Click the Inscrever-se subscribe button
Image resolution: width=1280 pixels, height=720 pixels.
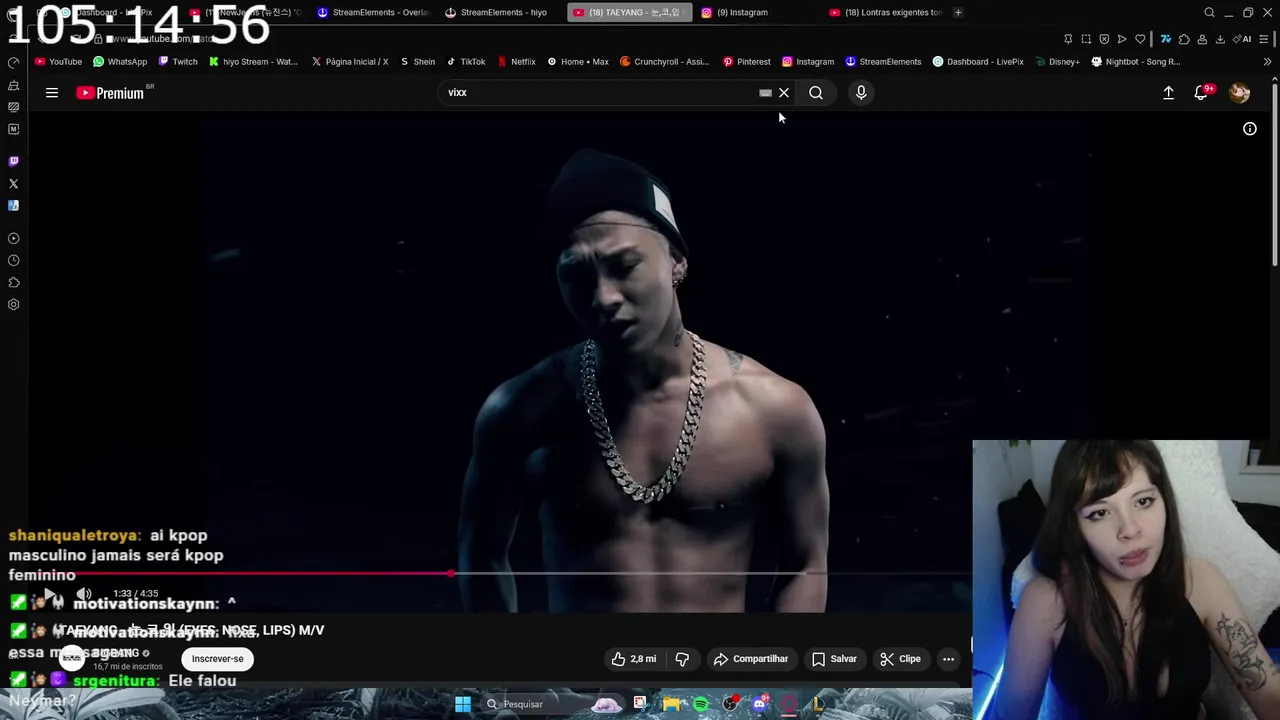[217, 659]
